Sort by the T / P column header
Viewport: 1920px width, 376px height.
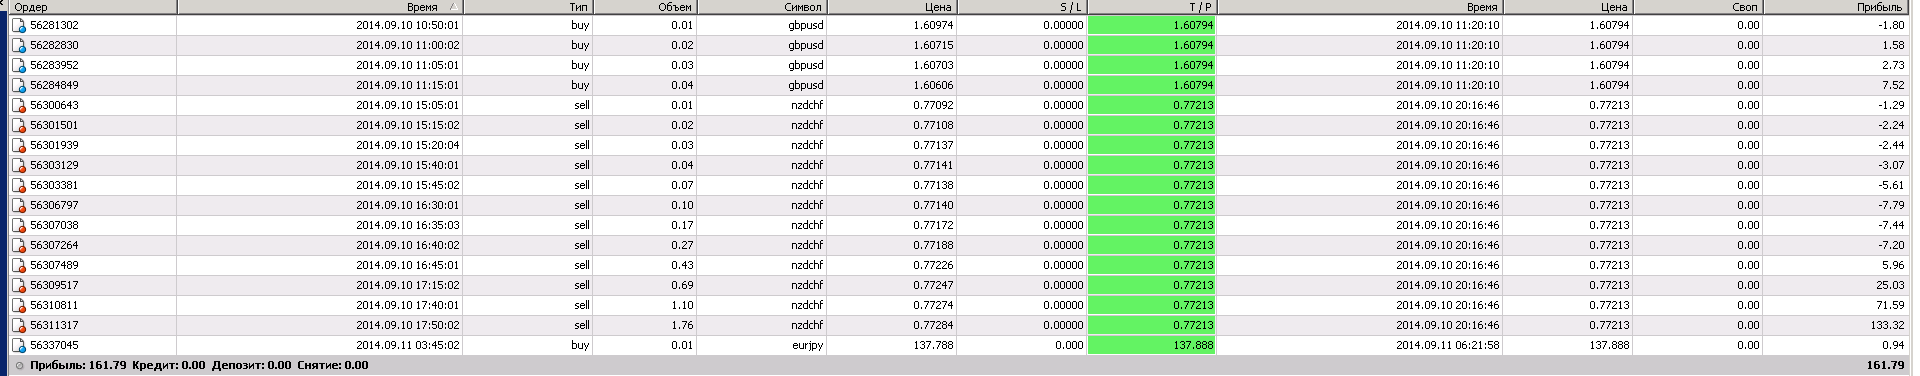1152,7
